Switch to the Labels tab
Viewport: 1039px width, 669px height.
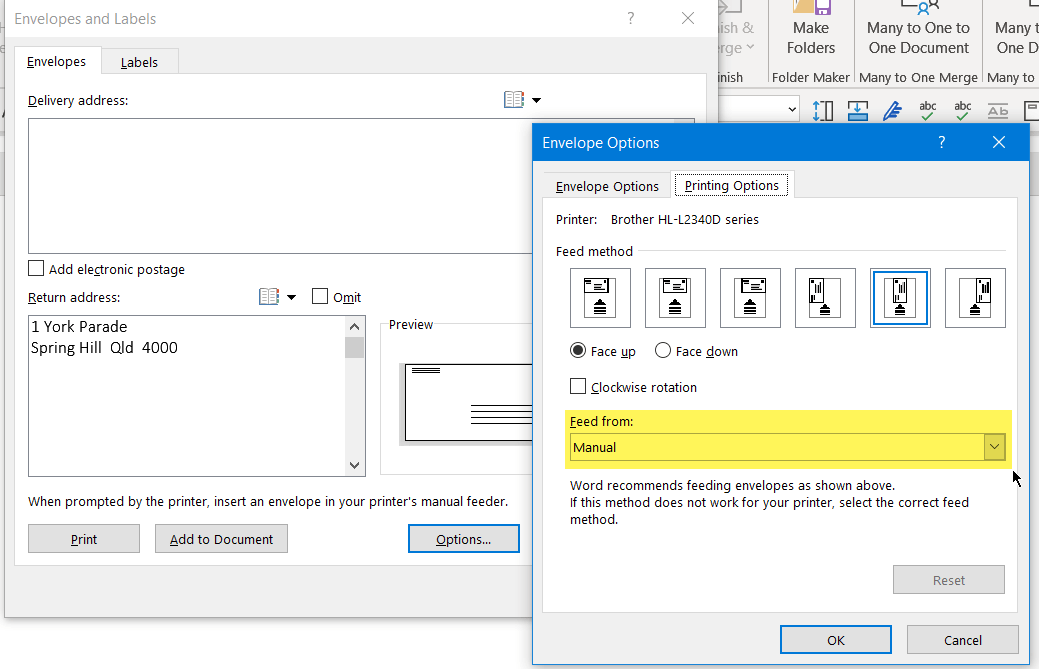(x=139, y=62)
